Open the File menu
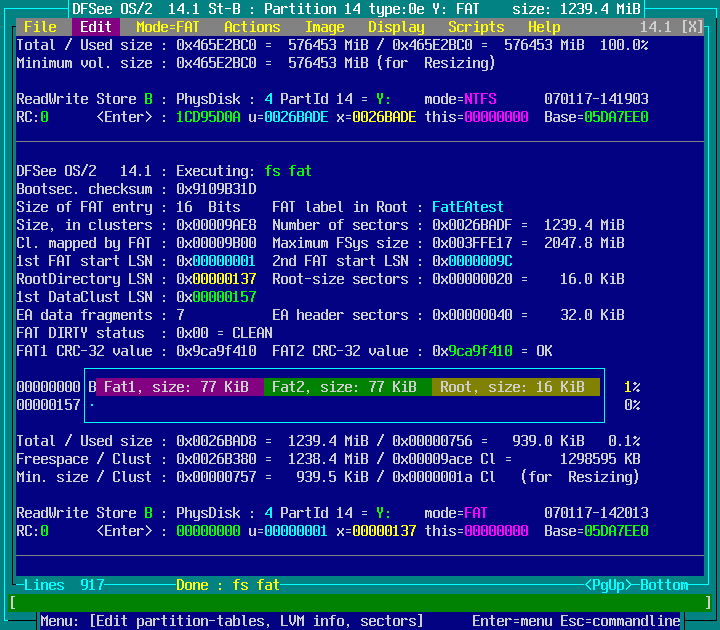This screenshot has height=630, width=720. click(40, 27)
